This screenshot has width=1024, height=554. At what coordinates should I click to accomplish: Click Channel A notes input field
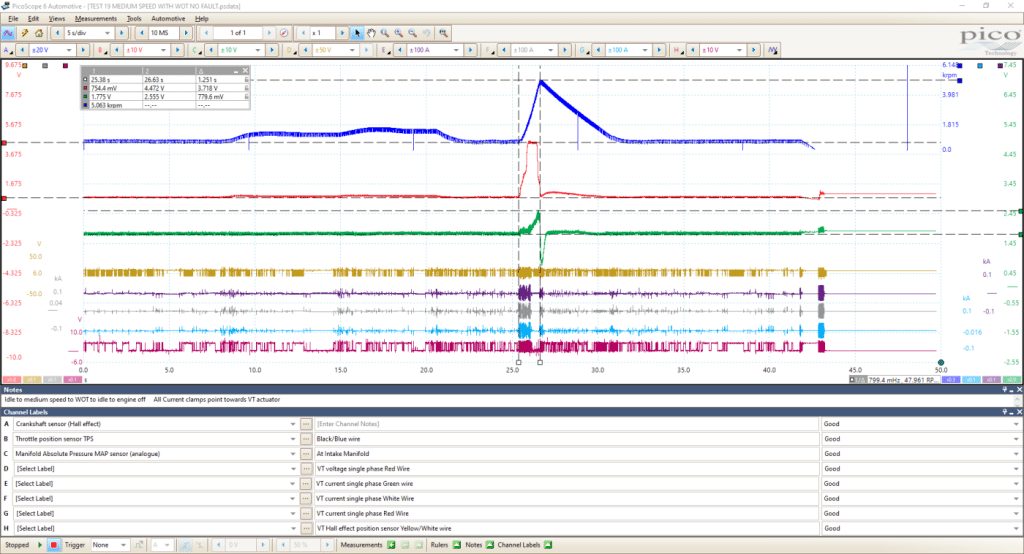click(x=566, y=424)
